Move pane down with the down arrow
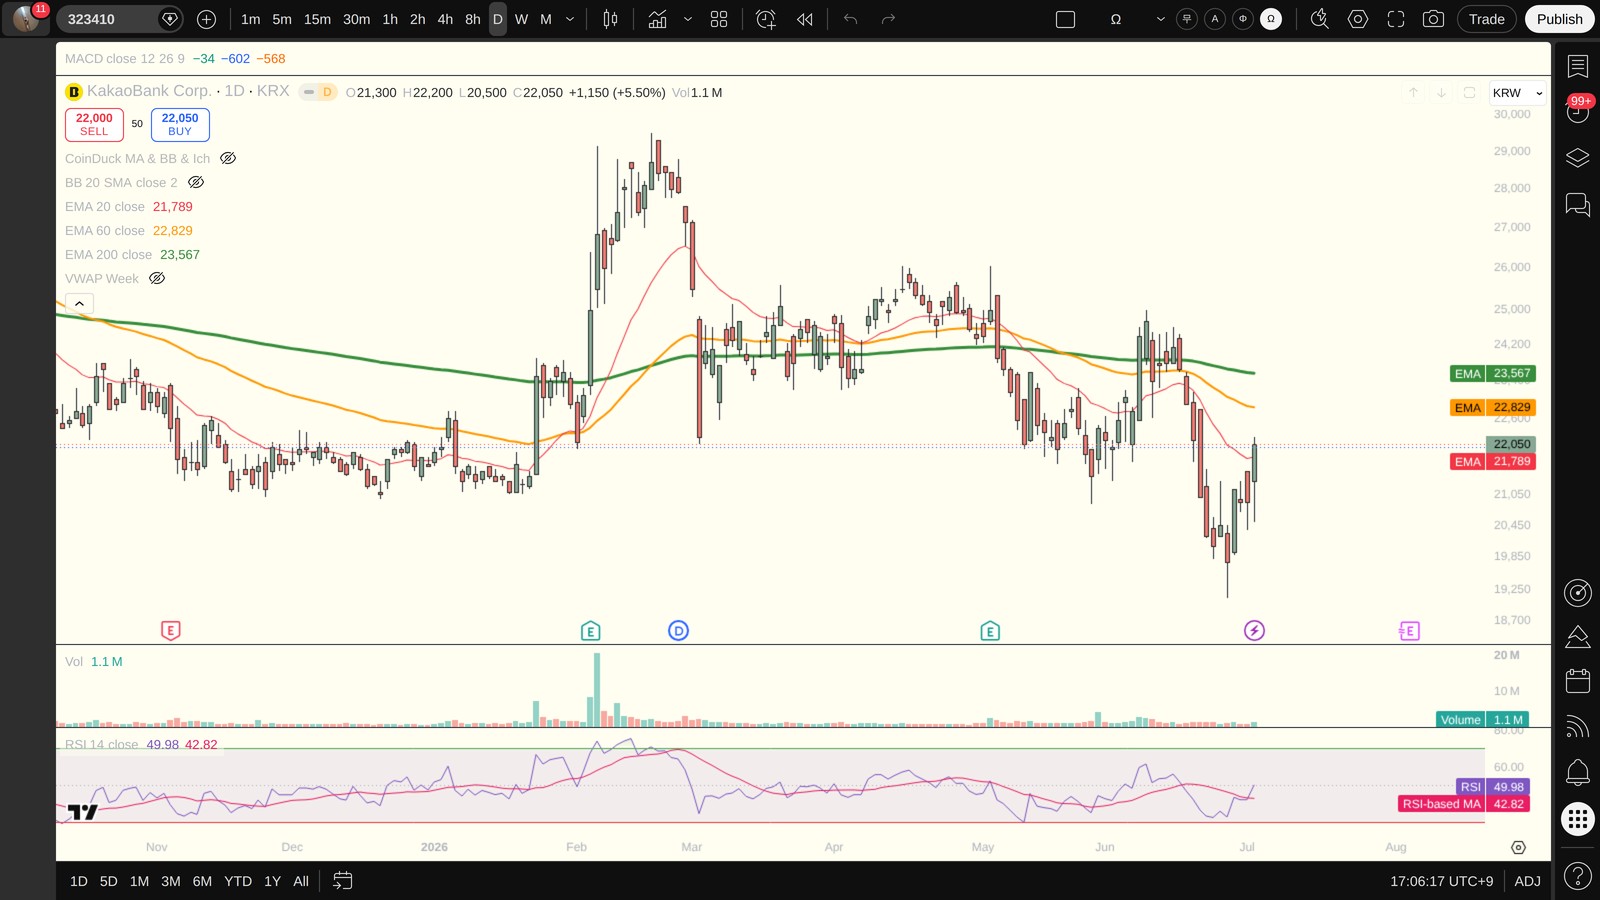This screenshot has width=1600, height=900. [1441, 93]
